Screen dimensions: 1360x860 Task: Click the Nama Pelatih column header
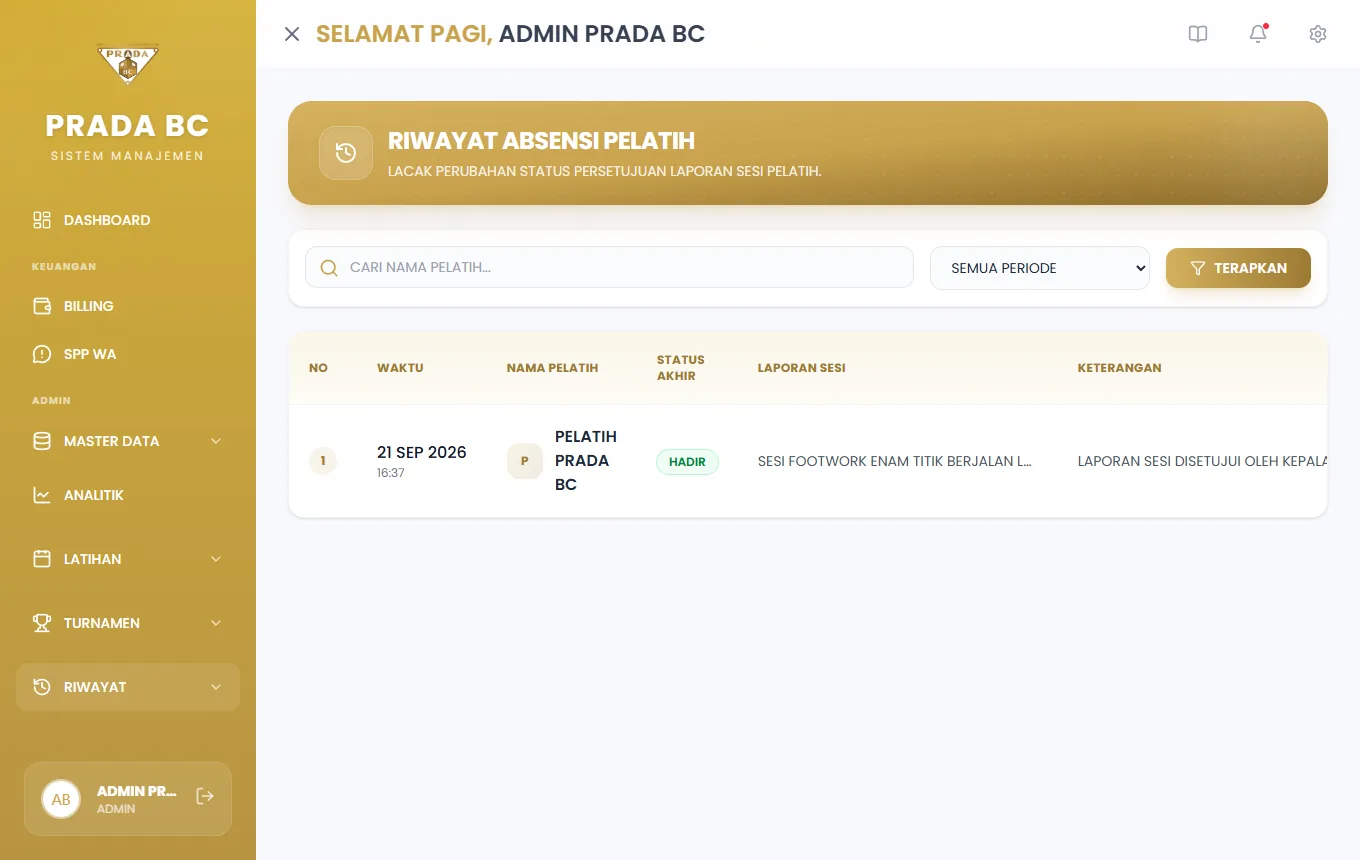click(552, 368)
